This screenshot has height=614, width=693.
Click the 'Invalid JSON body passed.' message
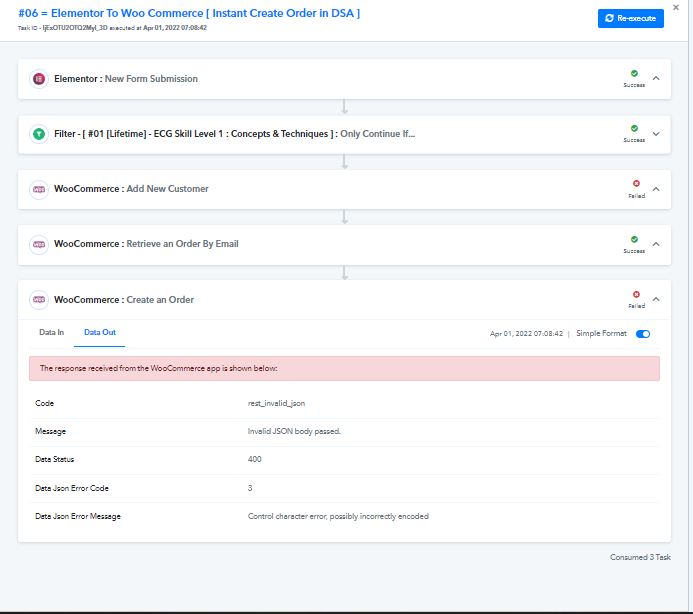click(x=294, y=431)
